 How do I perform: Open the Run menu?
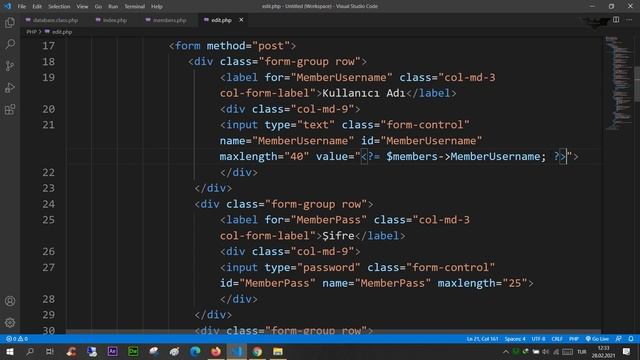(113, 7)
